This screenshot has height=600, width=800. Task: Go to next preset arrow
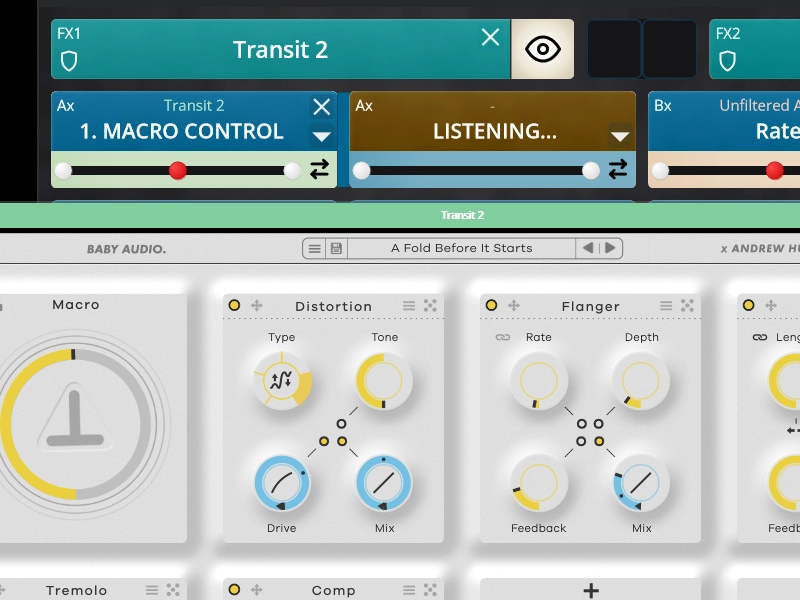coord(610,248)
